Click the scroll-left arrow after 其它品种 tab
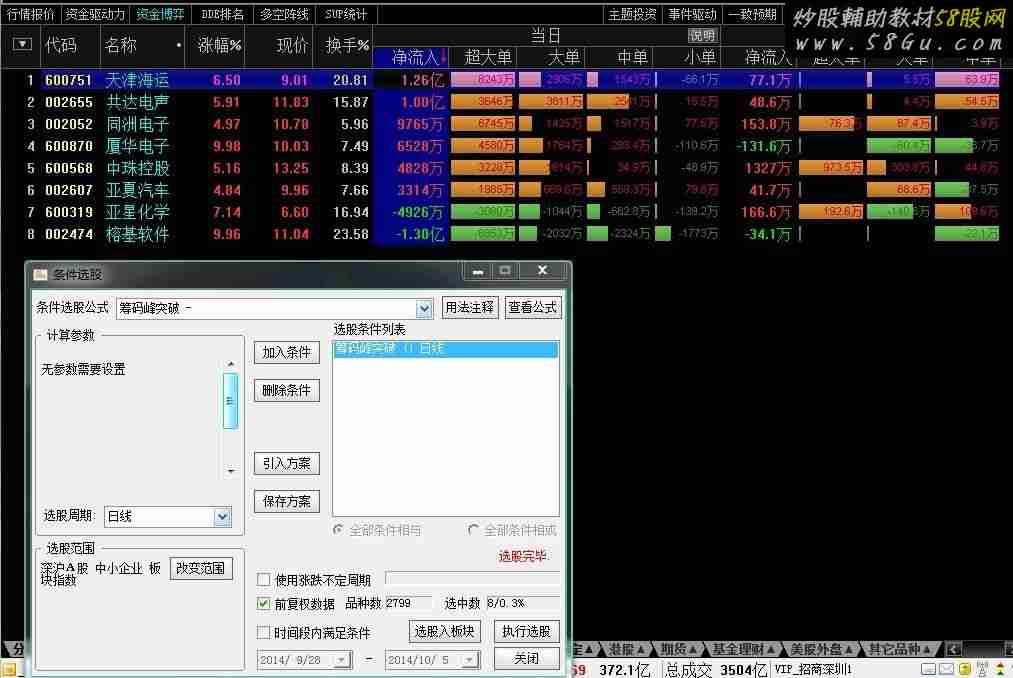Screen dimensions: 1013x678 (953, 649)
